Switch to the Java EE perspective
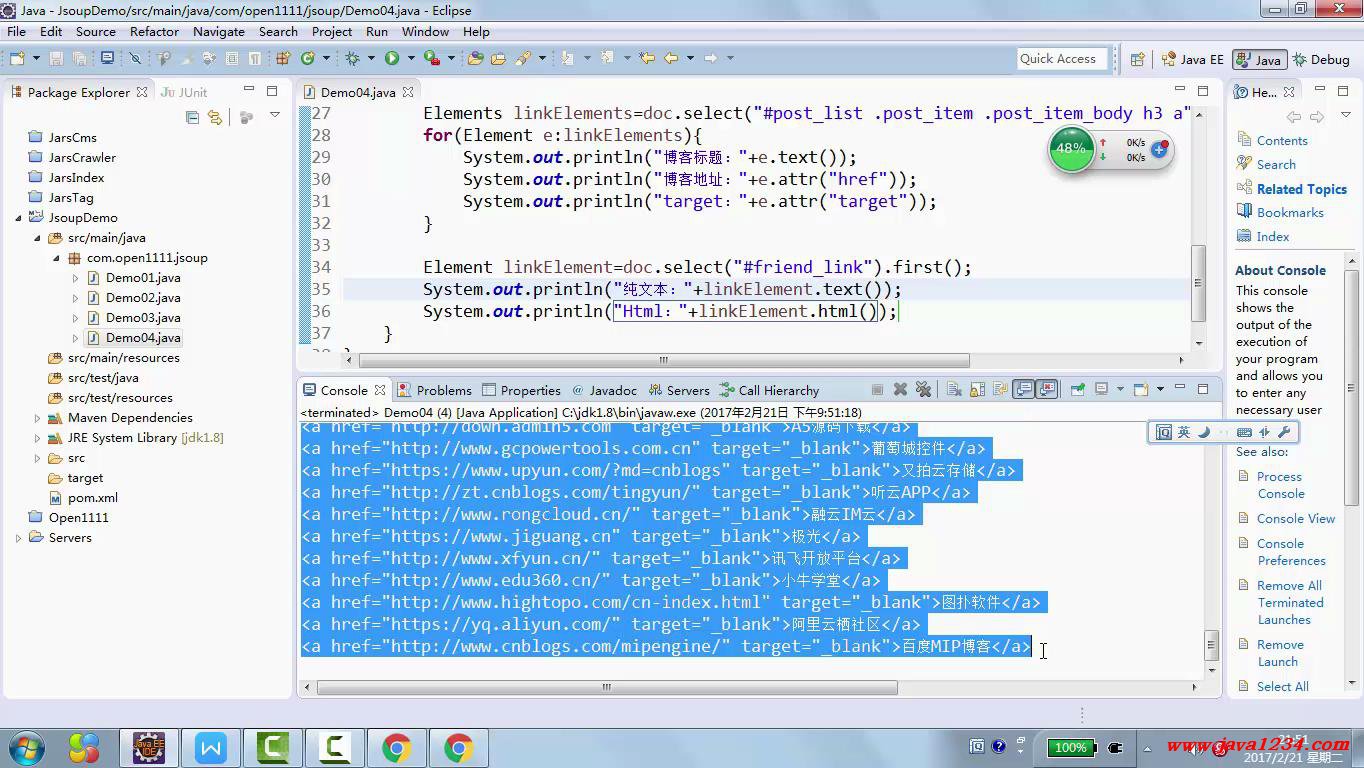The height and width of the screenshot is (768, 1364). pyautogui.click(x=1193, y=59)
